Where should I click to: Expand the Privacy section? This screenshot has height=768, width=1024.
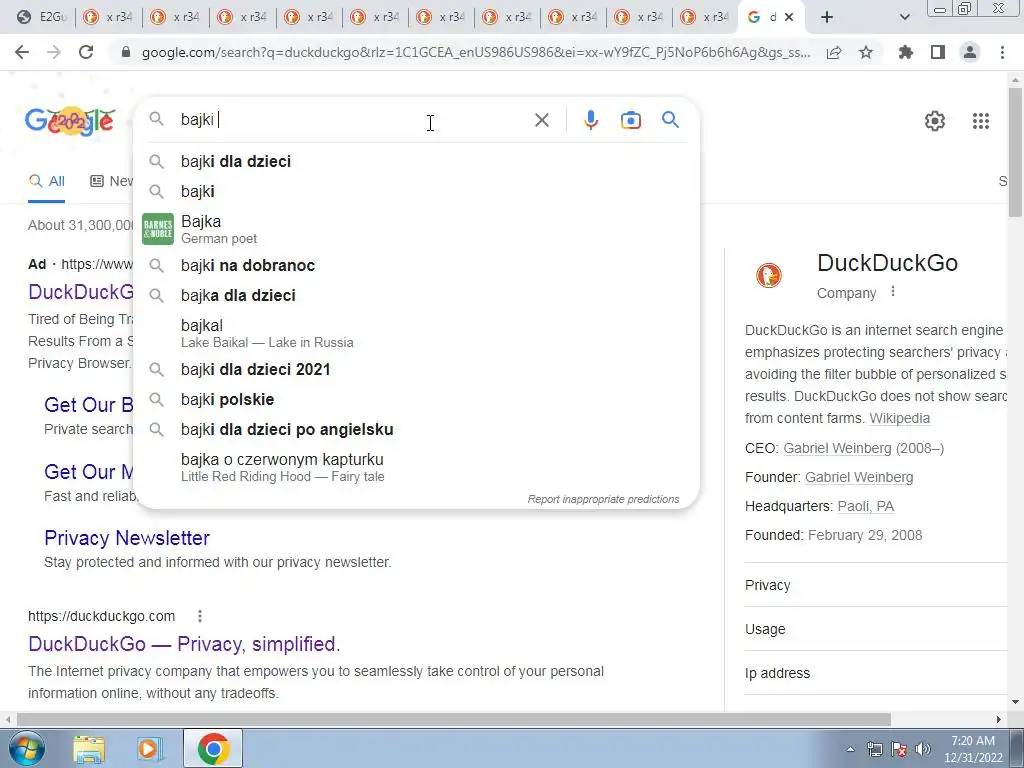(876, 585)
